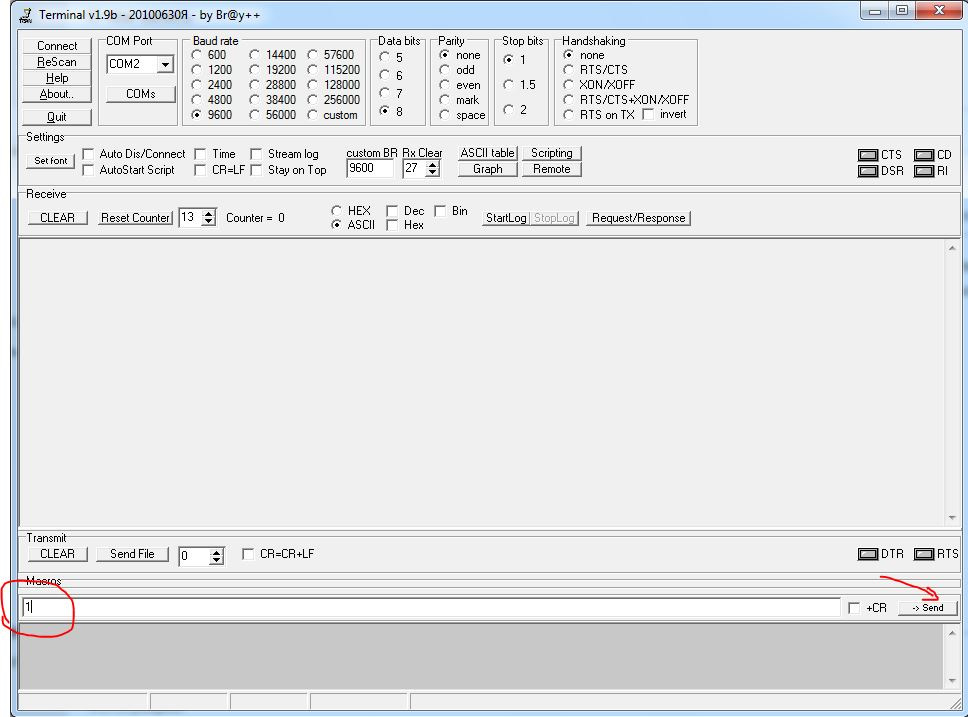Enable Stay on Top checkbox
The image size is (968, 717).
pyautogui.click(x=256, y=170)
